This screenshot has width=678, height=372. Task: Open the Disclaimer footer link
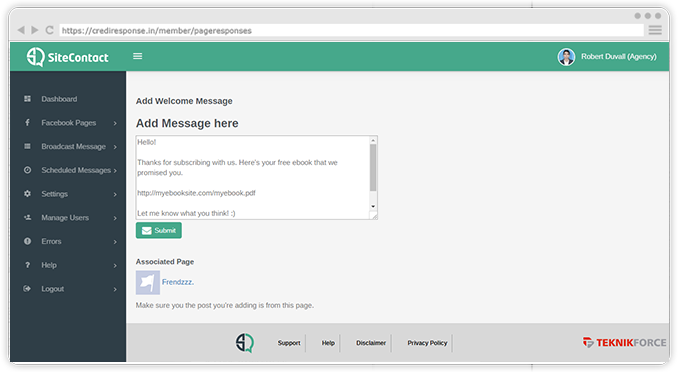[371, 343]
